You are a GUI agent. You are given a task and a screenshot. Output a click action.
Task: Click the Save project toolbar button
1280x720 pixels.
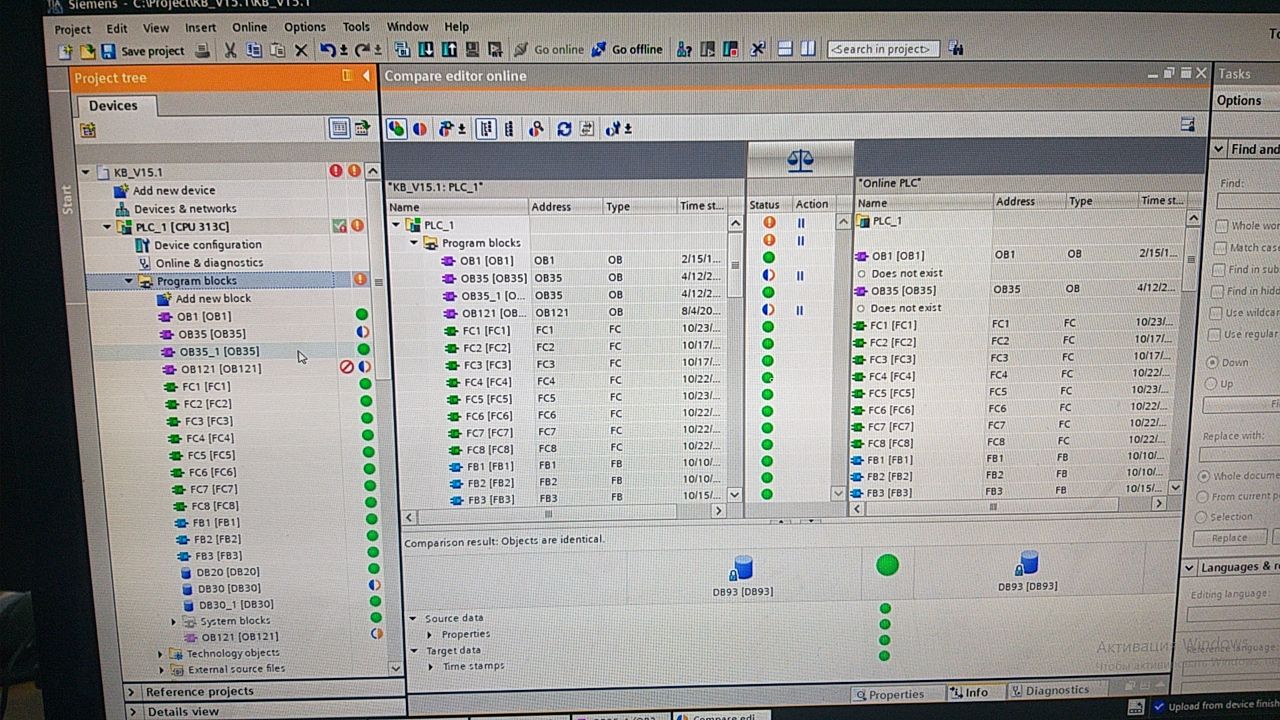coord(143,50)
